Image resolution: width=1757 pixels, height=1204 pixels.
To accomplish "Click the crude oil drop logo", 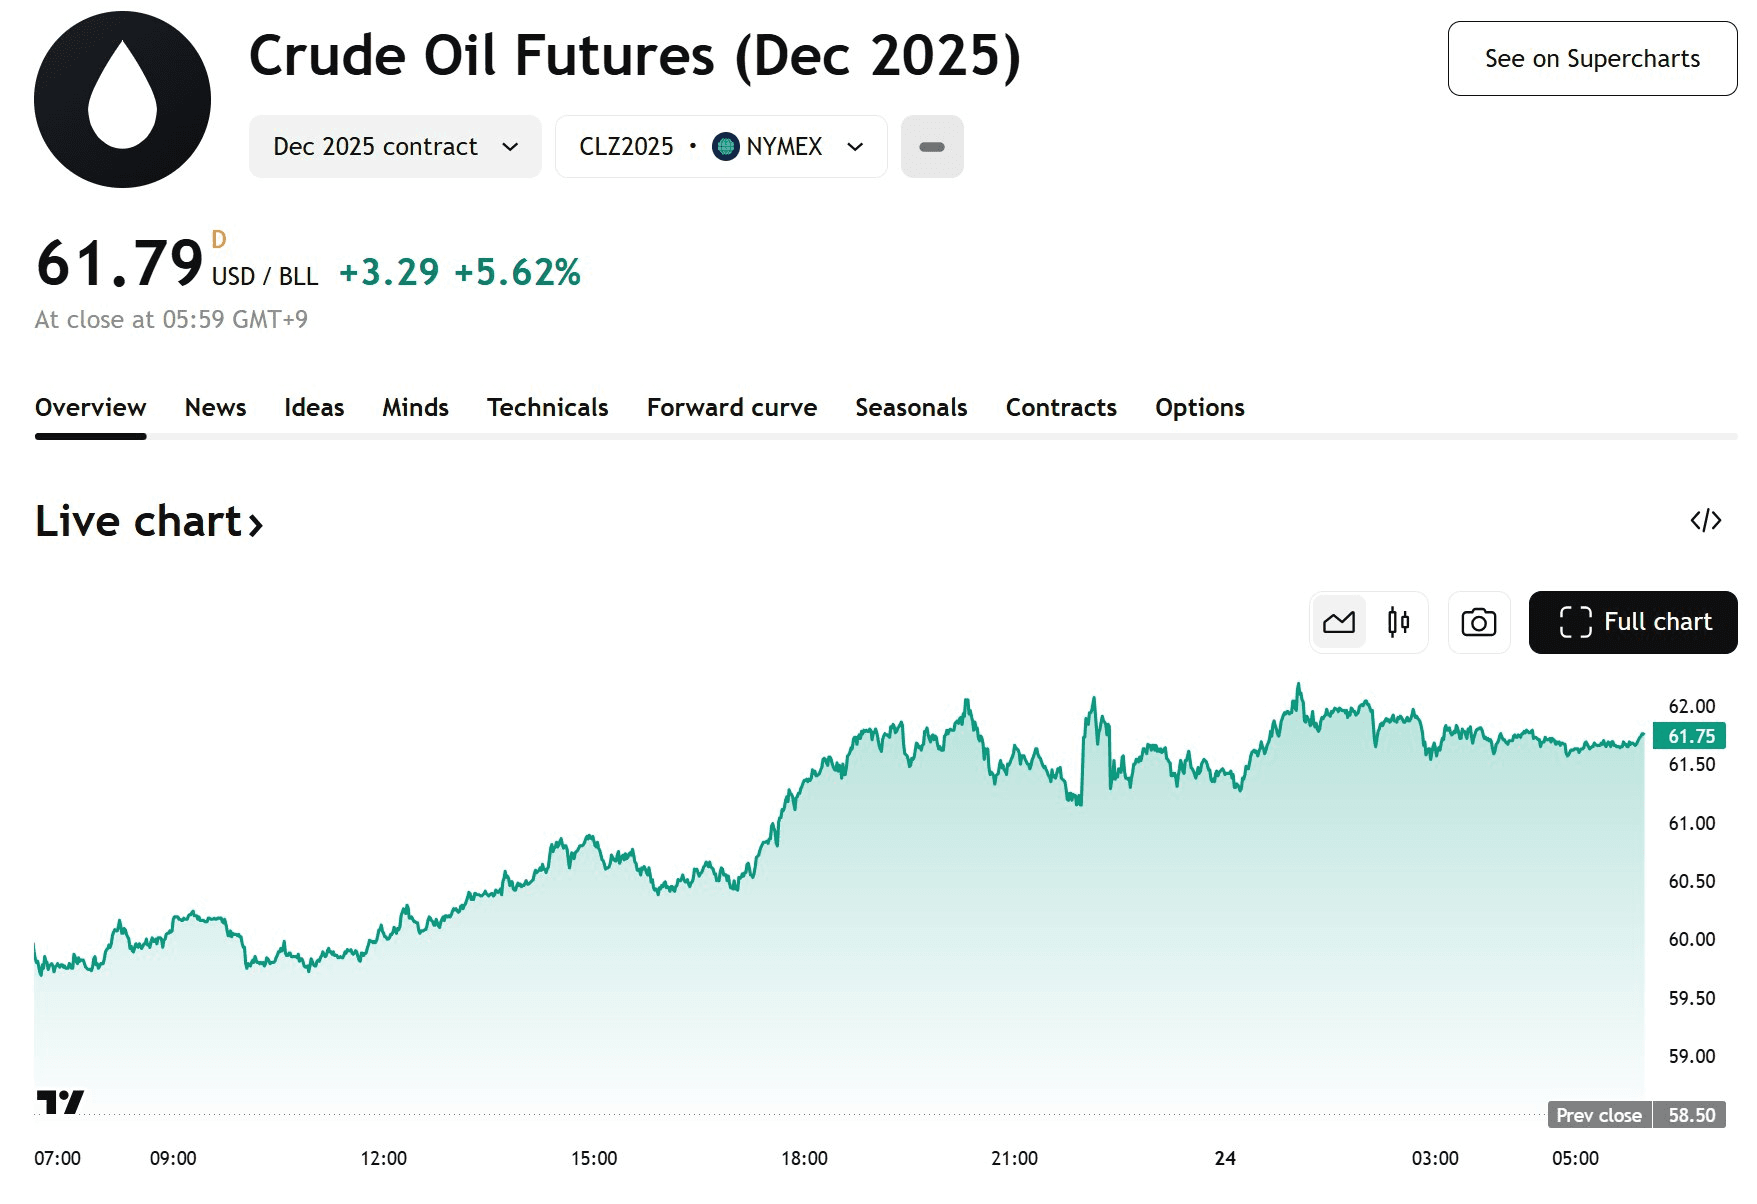I will pos(122,99).
